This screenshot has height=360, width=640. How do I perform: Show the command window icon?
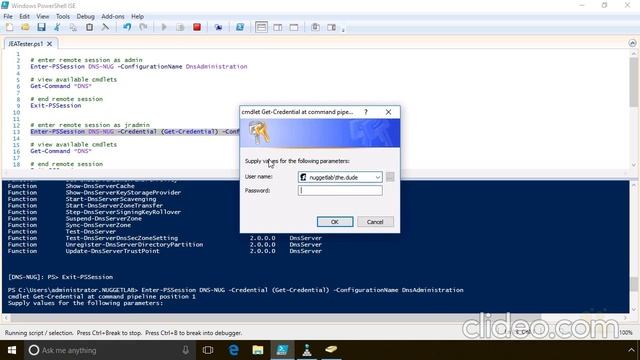316,27
